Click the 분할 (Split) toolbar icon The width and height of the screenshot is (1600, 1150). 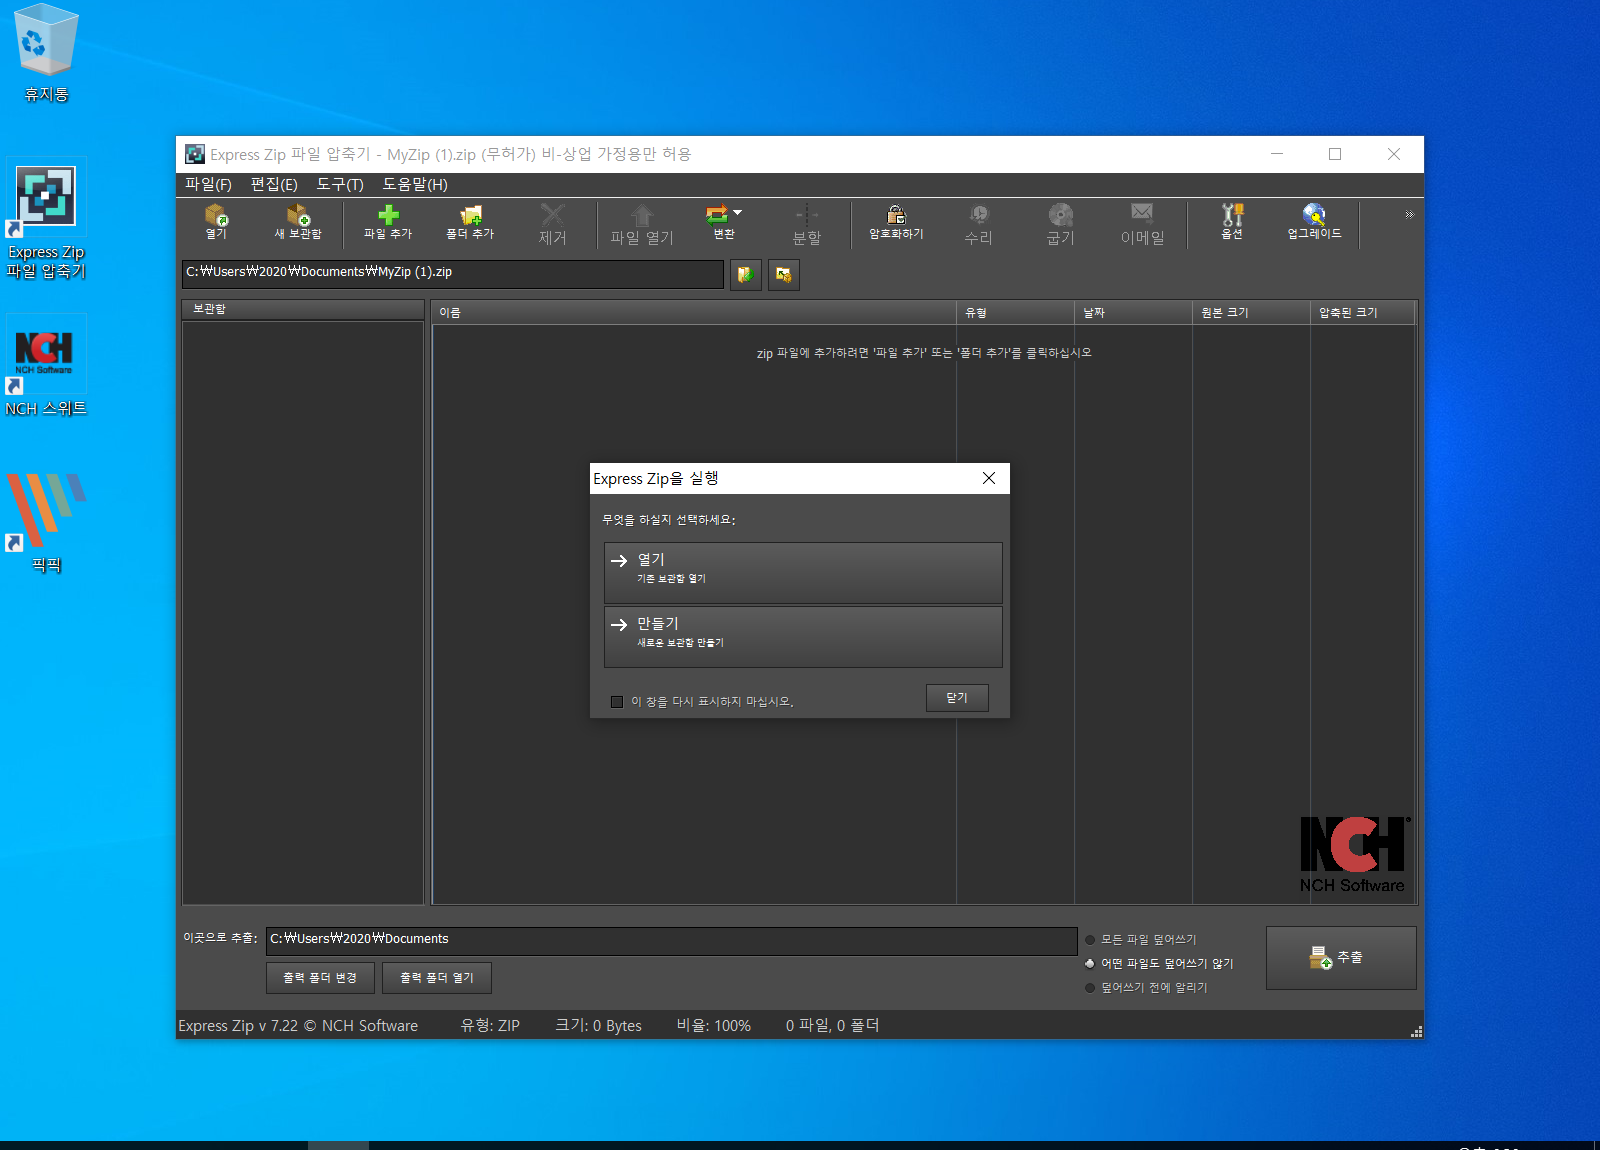tap(807, 224)
